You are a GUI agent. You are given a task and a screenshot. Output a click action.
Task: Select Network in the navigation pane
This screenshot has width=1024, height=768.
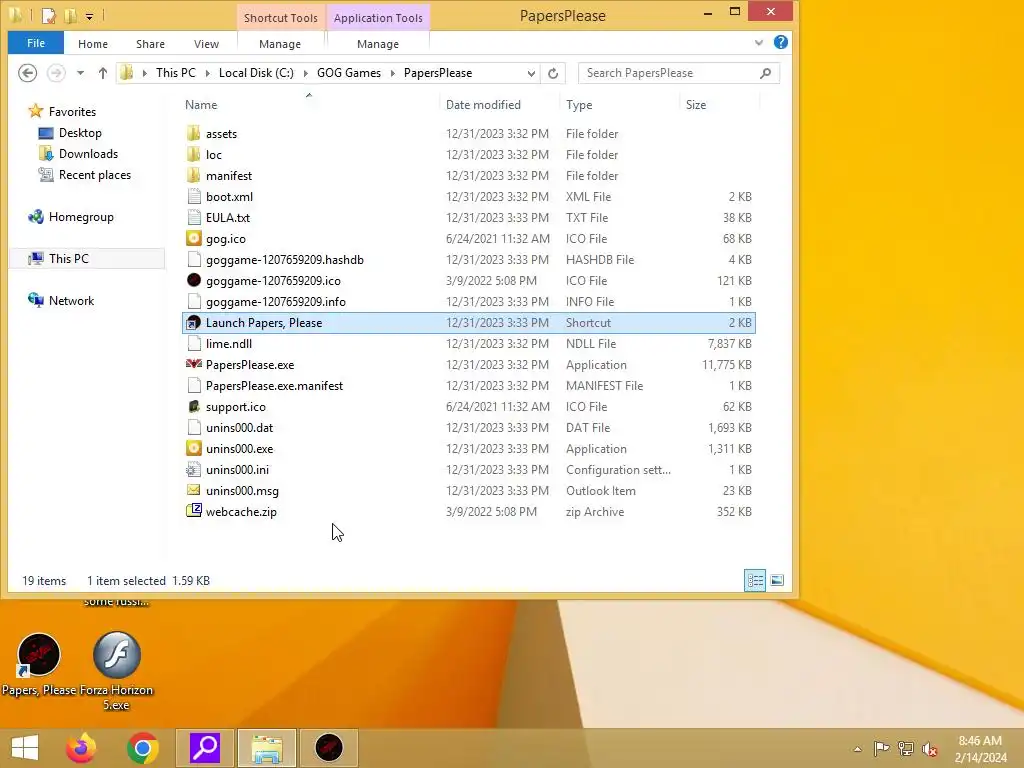tap(71, 300)
